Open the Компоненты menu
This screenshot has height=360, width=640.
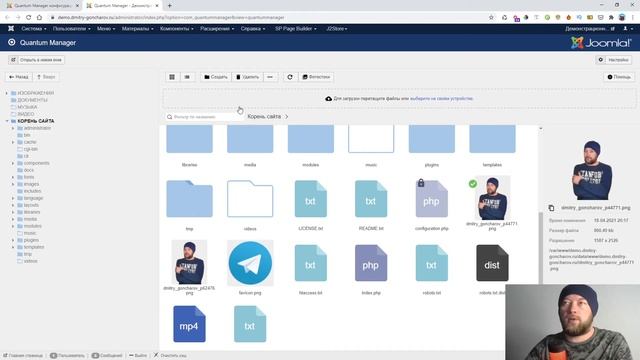pyautogui.click(x=177, y=29)
